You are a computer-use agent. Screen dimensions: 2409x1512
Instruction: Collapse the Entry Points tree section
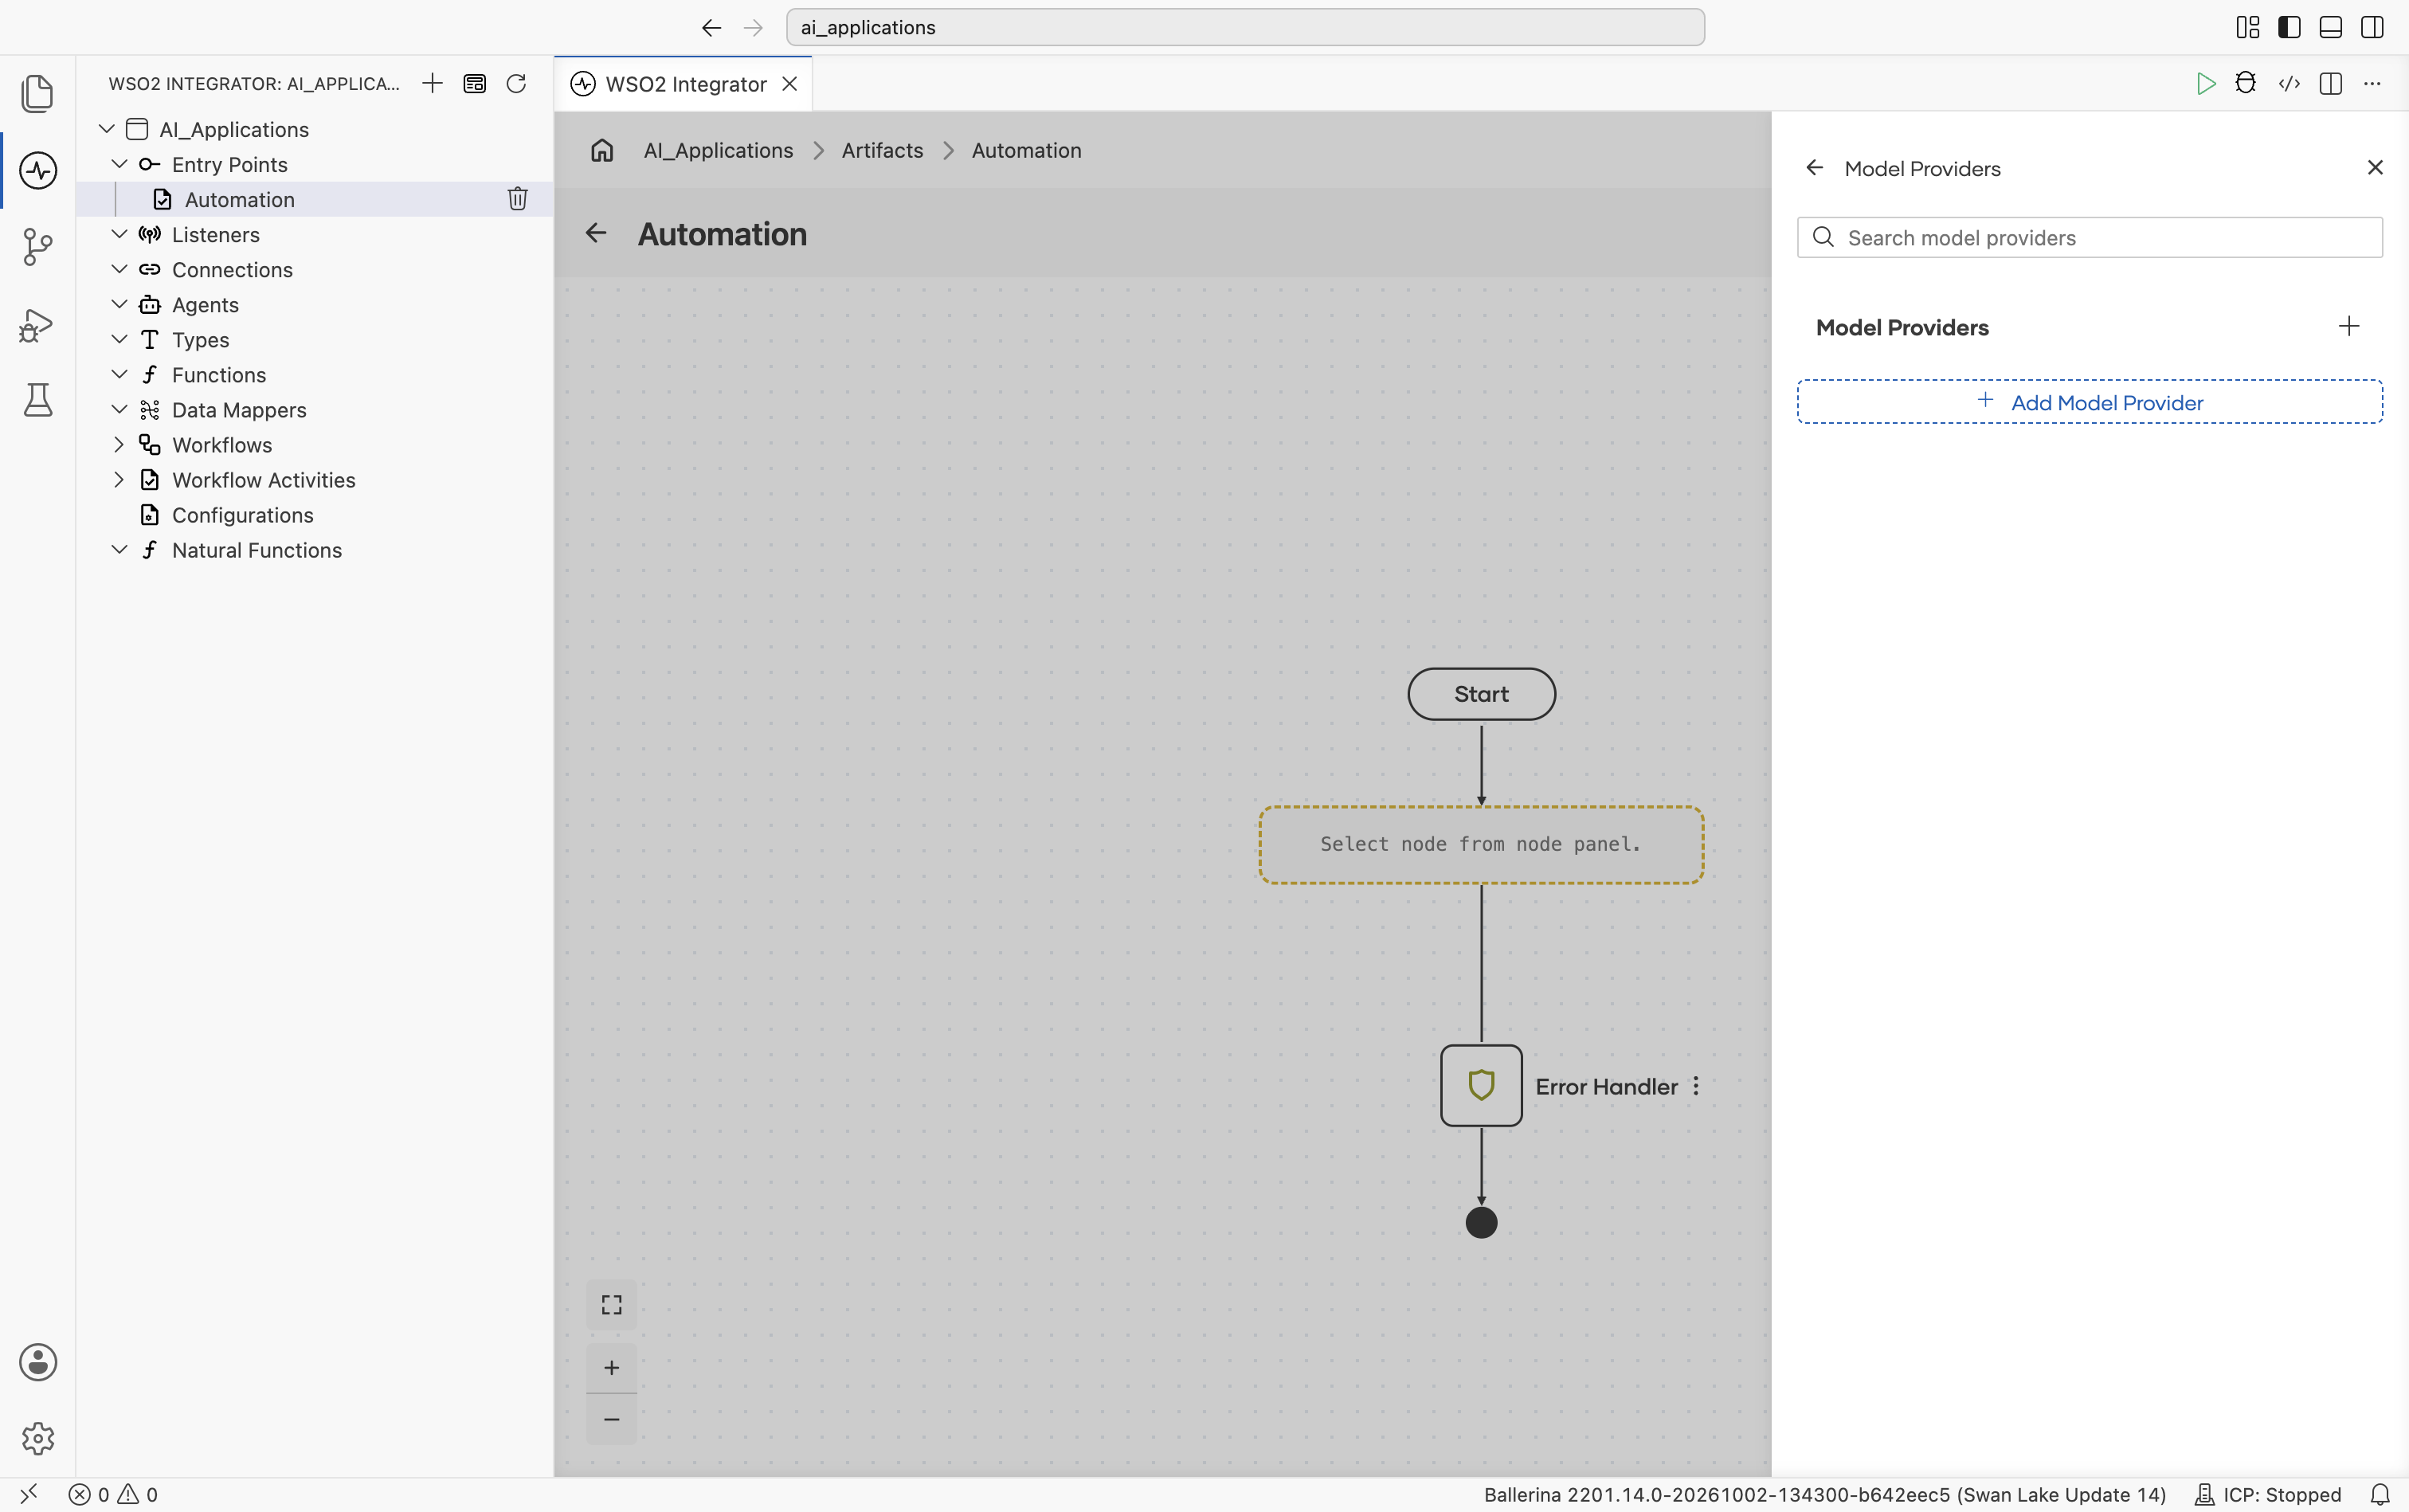pyautogui.click(x=119, y=164)
